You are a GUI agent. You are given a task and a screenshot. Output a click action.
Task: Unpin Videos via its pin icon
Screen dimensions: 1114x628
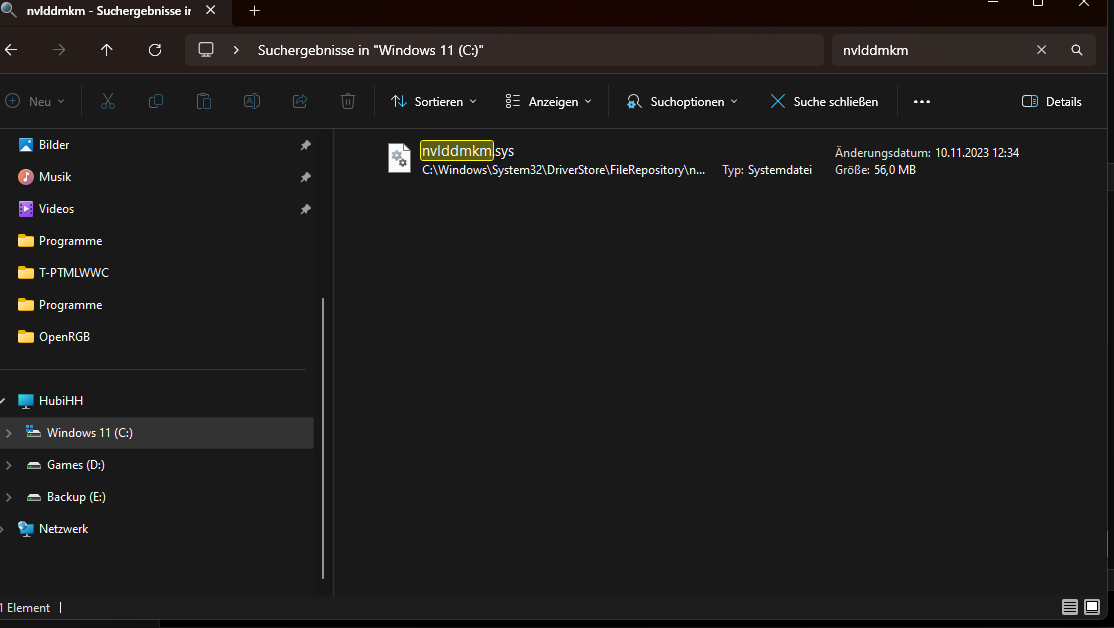coord(305,209)
